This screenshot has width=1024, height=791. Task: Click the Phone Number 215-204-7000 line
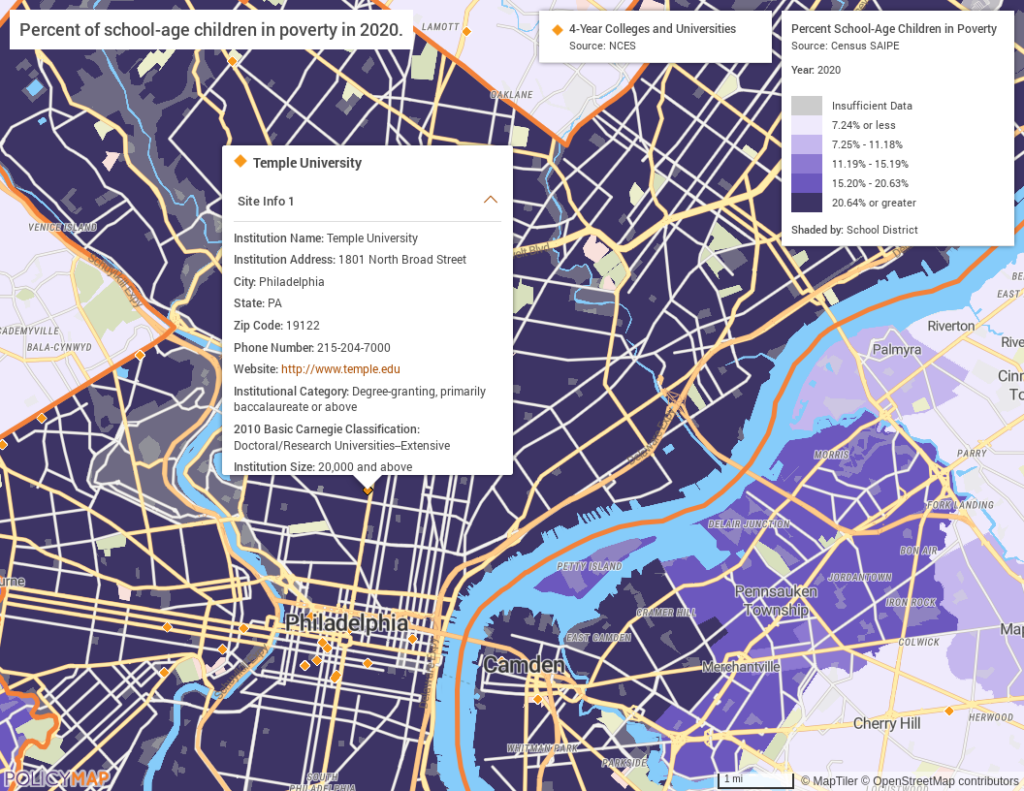click(312, 347)
